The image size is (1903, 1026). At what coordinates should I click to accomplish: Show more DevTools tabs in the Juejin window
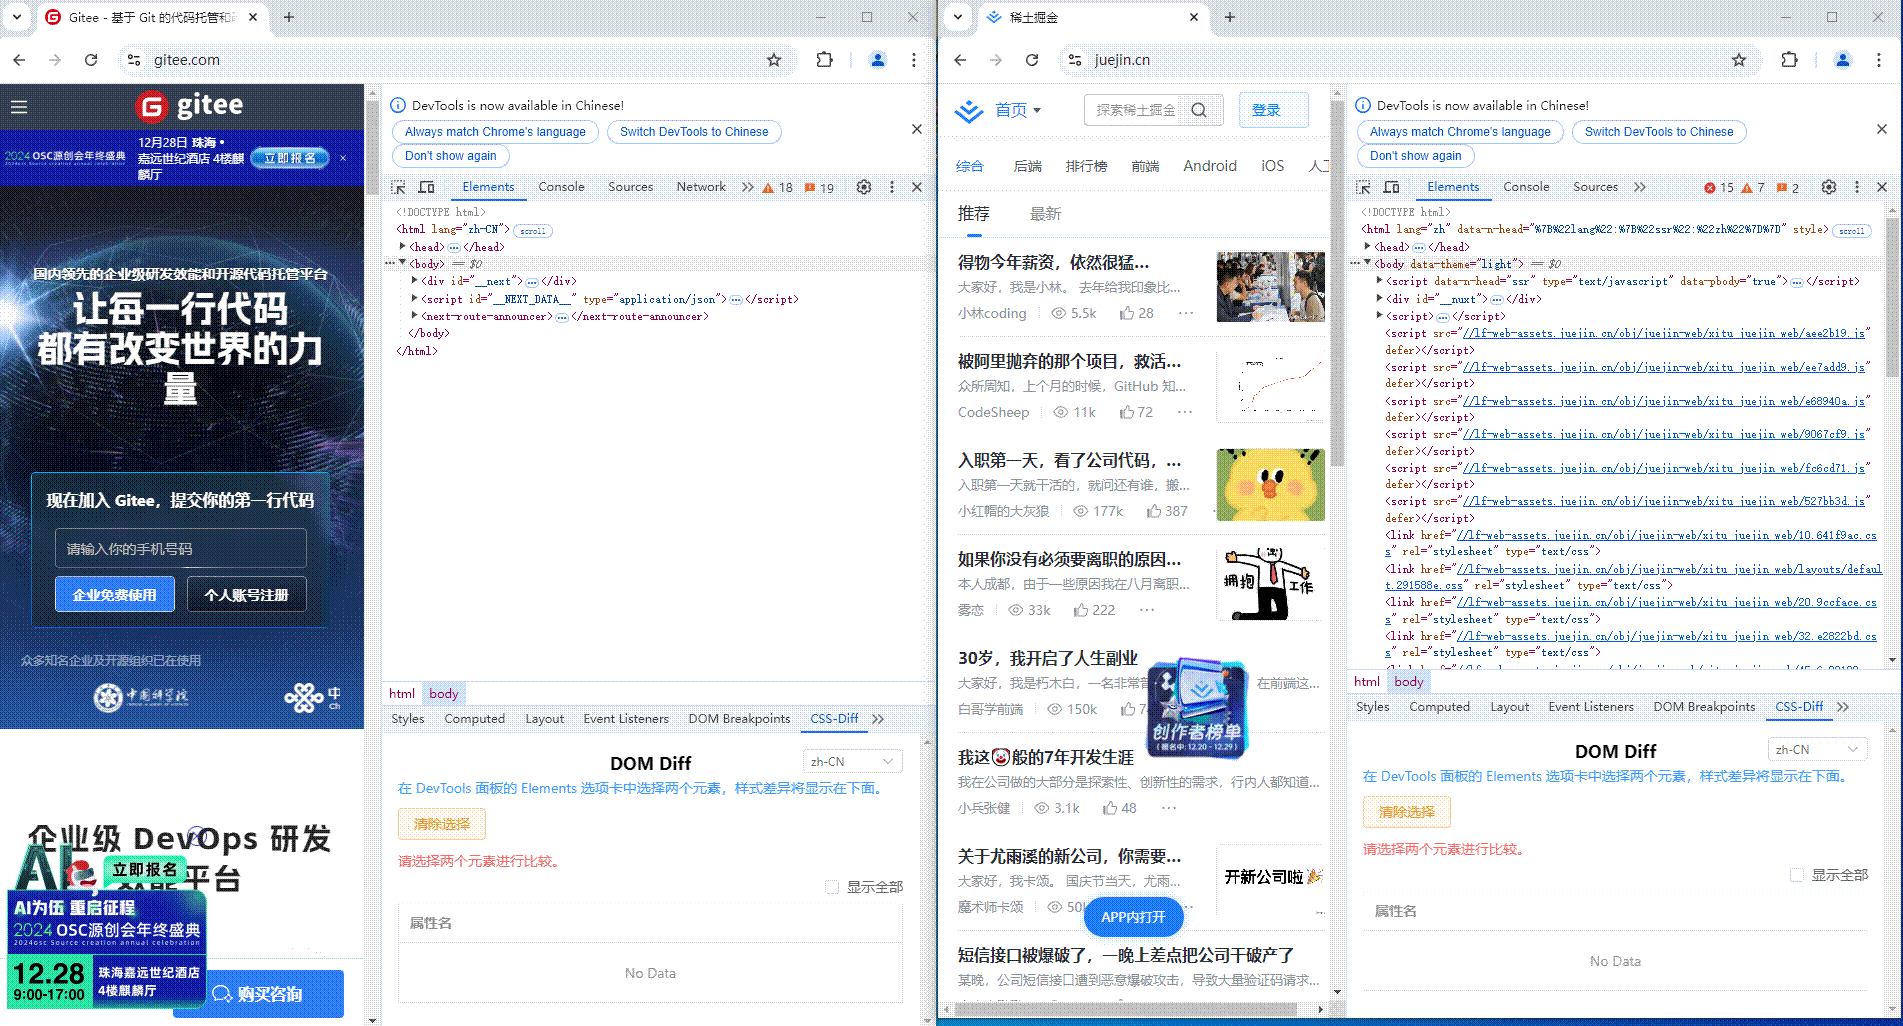point(1640,187)
